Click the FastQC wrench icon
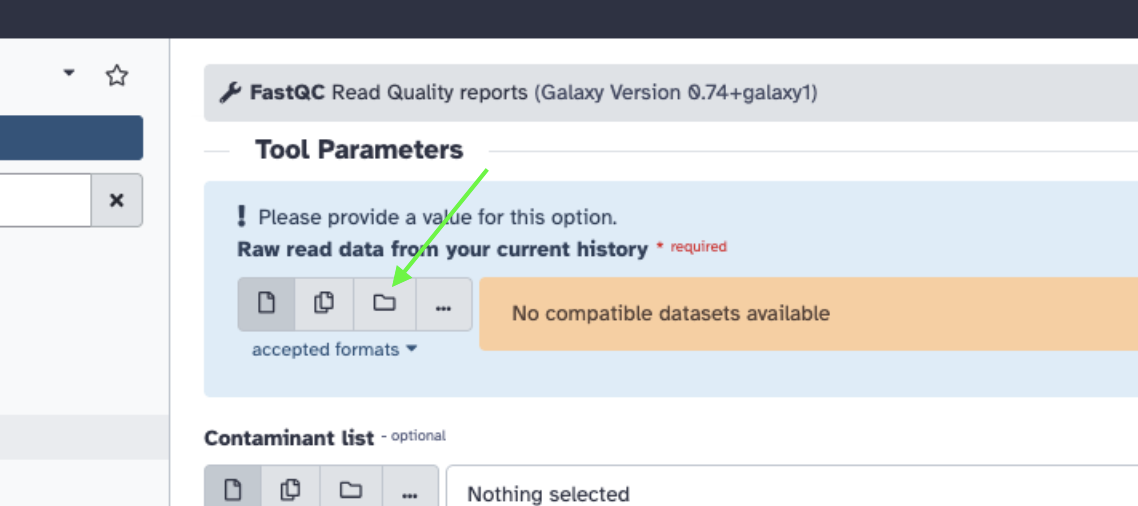The image size is (1138, 506). pyautogui.click(x=230, y=93)
